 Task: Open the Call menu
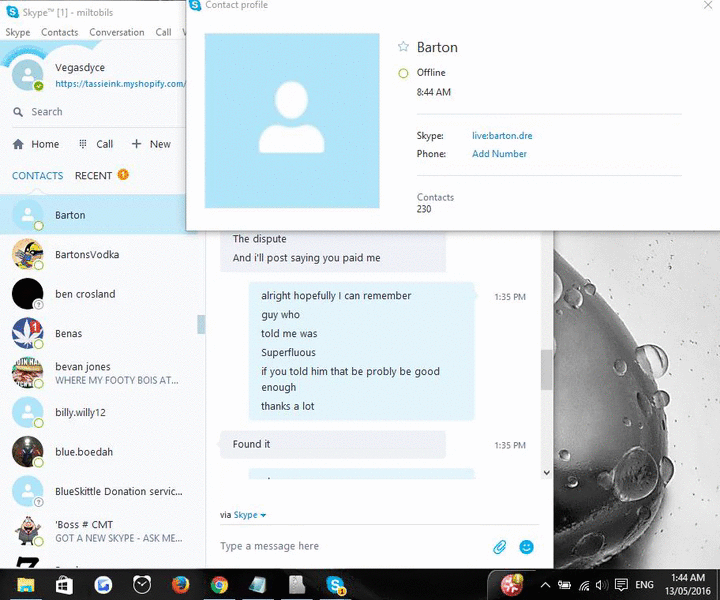point(163,32)
